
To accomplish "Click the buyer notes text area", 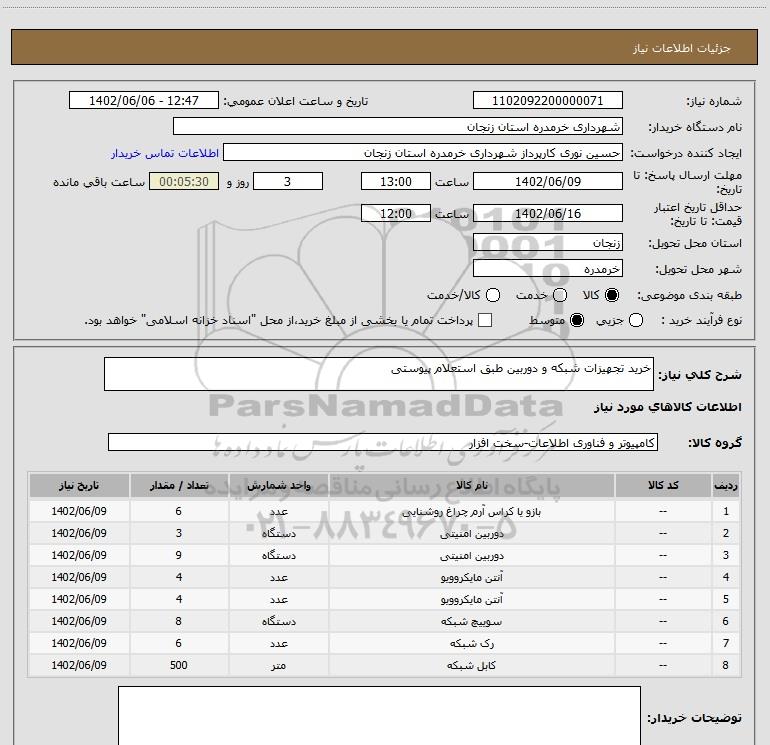I will pyautogui.click(x=379, y=716).
